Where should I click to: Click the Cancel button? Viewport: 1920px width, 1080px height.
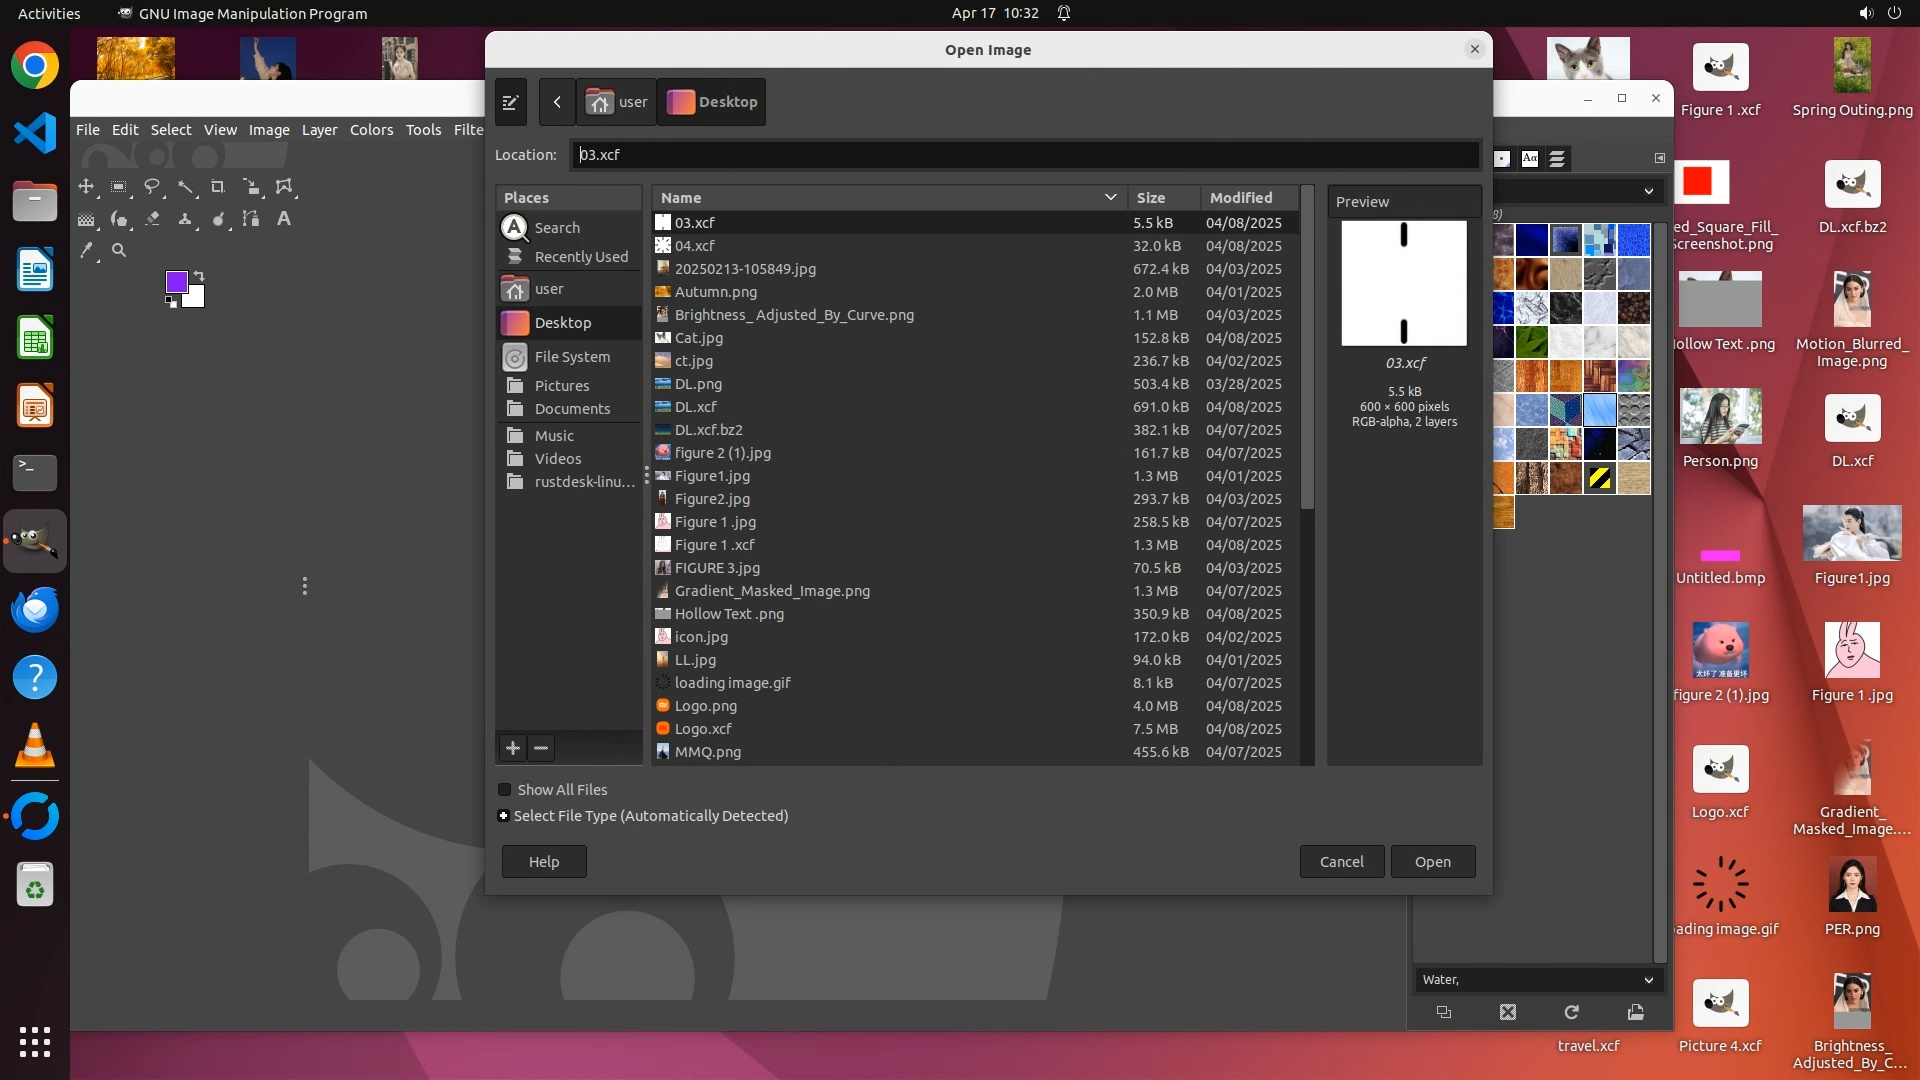coord(1341,862)
